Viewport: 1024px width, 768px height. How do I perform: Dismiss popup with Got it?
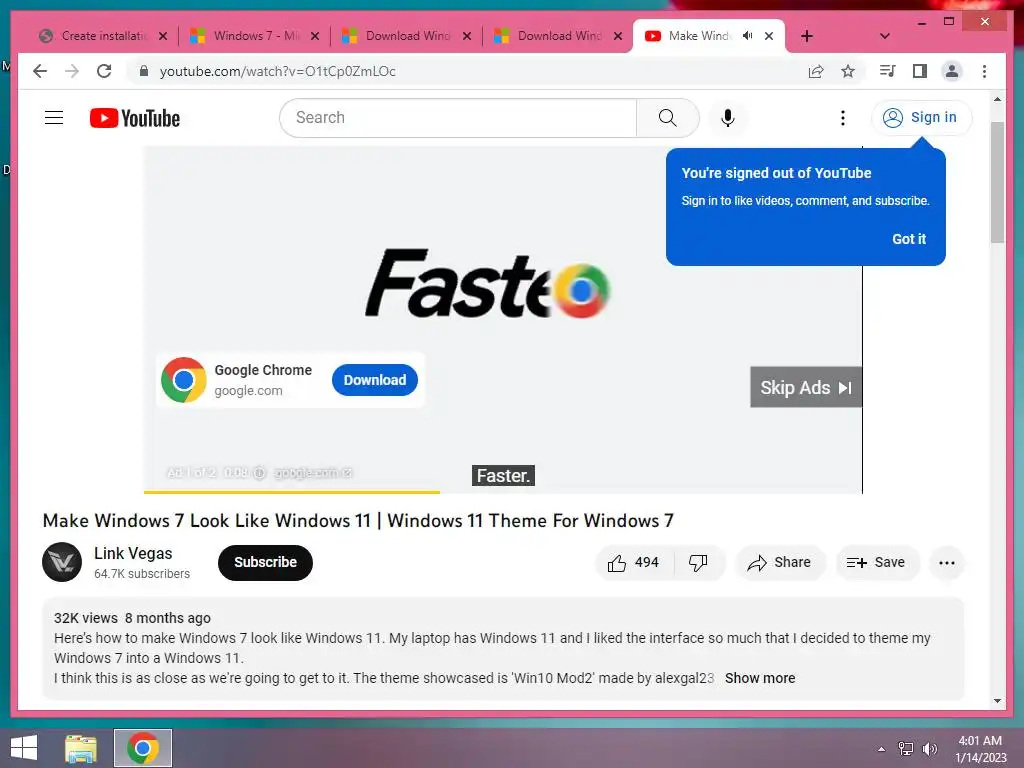[x=908, y=239]
